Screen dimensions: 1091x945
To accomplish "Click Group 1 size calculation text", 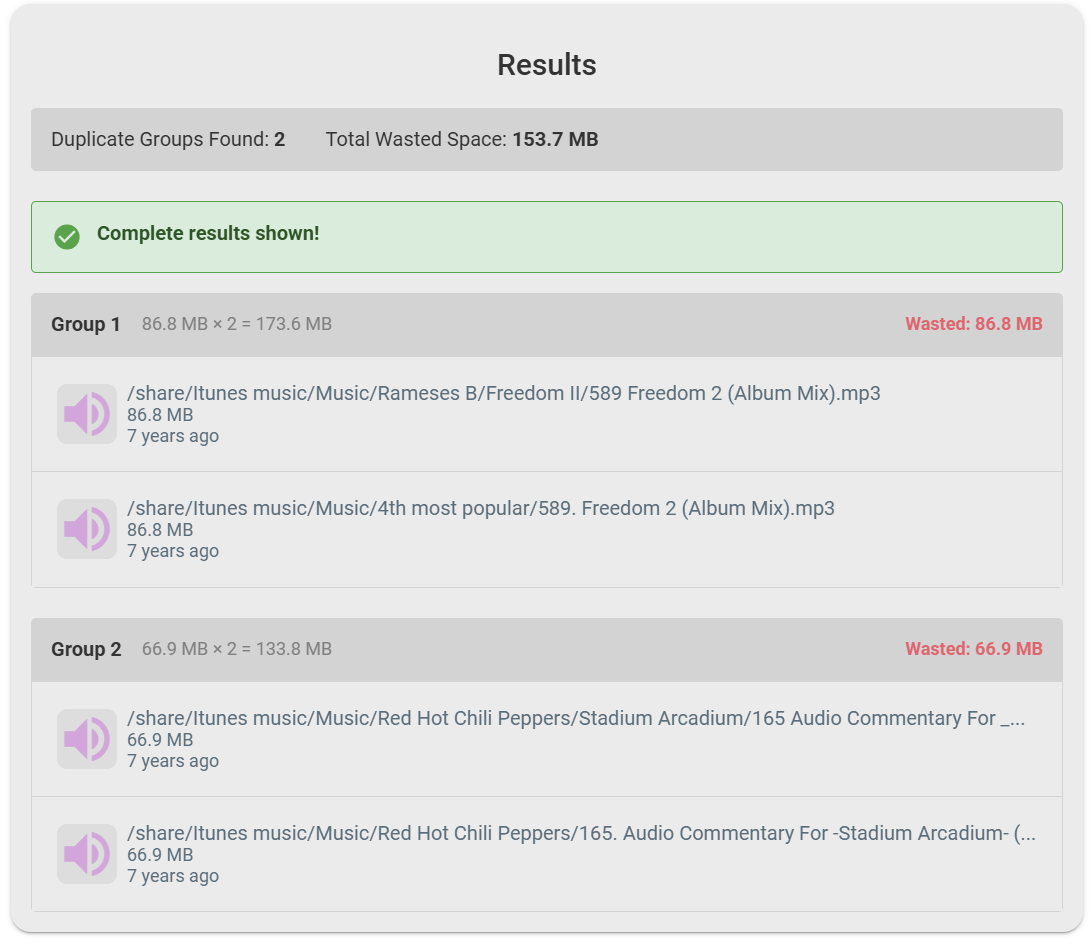I will point(237,324).
